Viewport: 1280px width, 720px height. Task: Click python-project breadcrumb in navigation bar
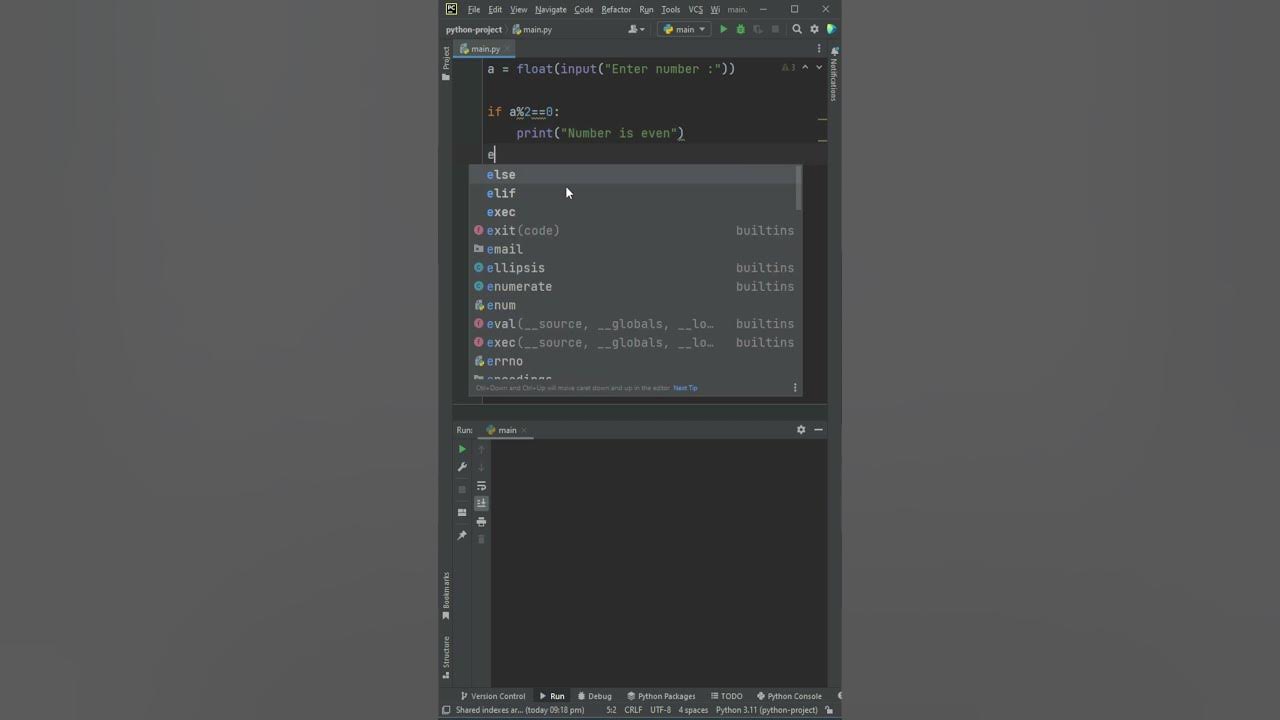(474, 29)
